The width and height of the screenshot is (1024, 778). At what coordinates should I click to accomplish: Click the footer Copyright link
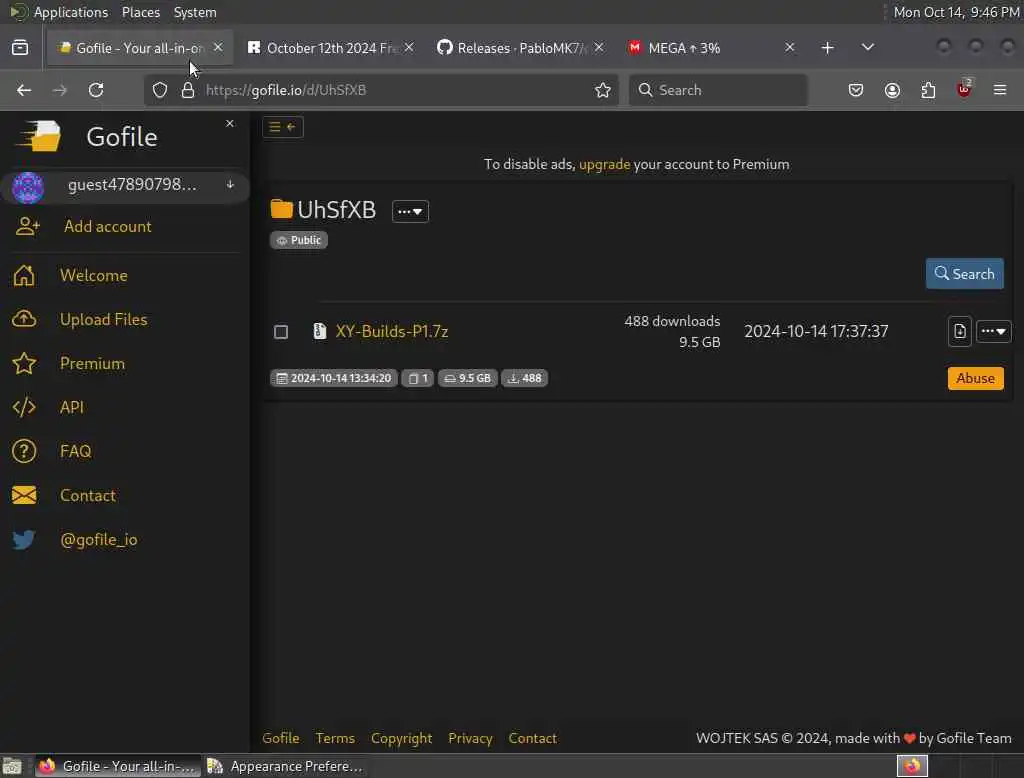coord(402,738)
